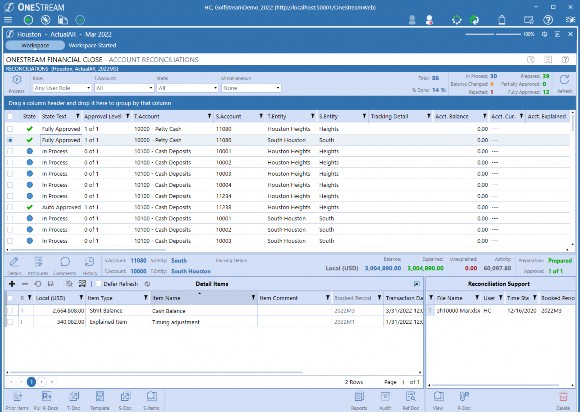
Task: Enable the Defer Refresh checkbox
Action: click(x=98, y=284)
